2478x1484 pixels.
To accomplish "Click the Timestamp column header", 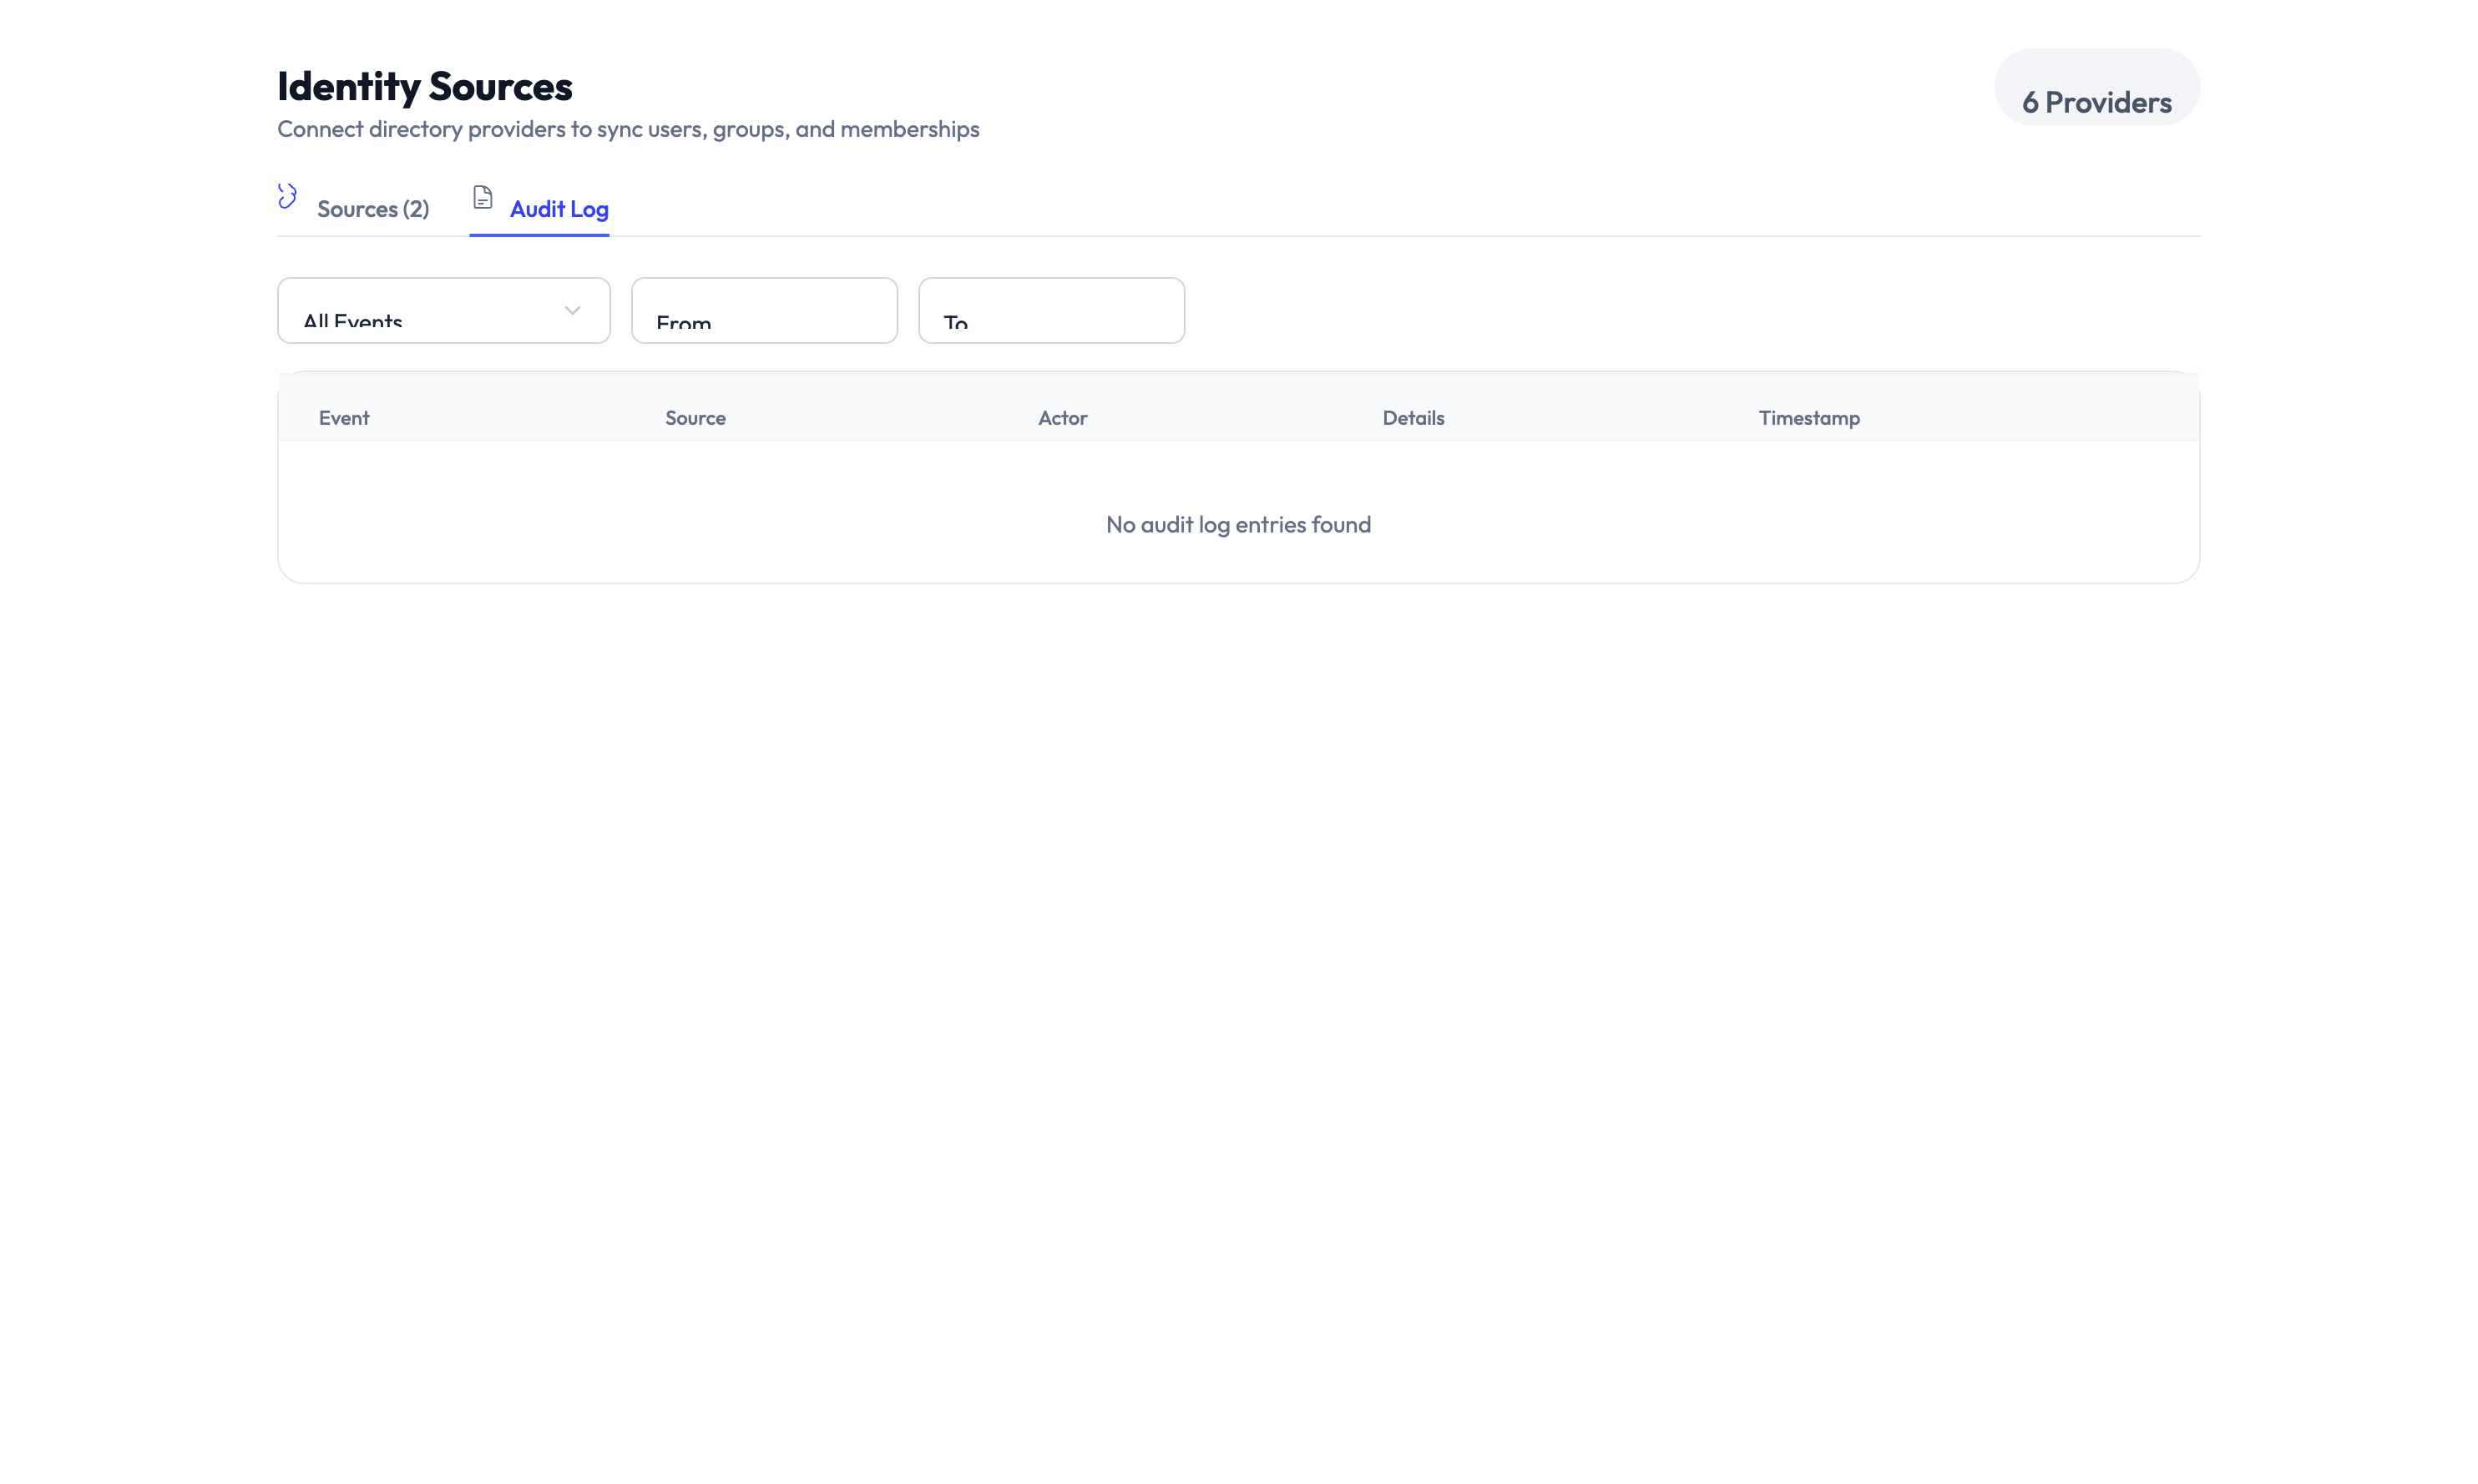I will pyautogui.click(x=1808, y=418).
